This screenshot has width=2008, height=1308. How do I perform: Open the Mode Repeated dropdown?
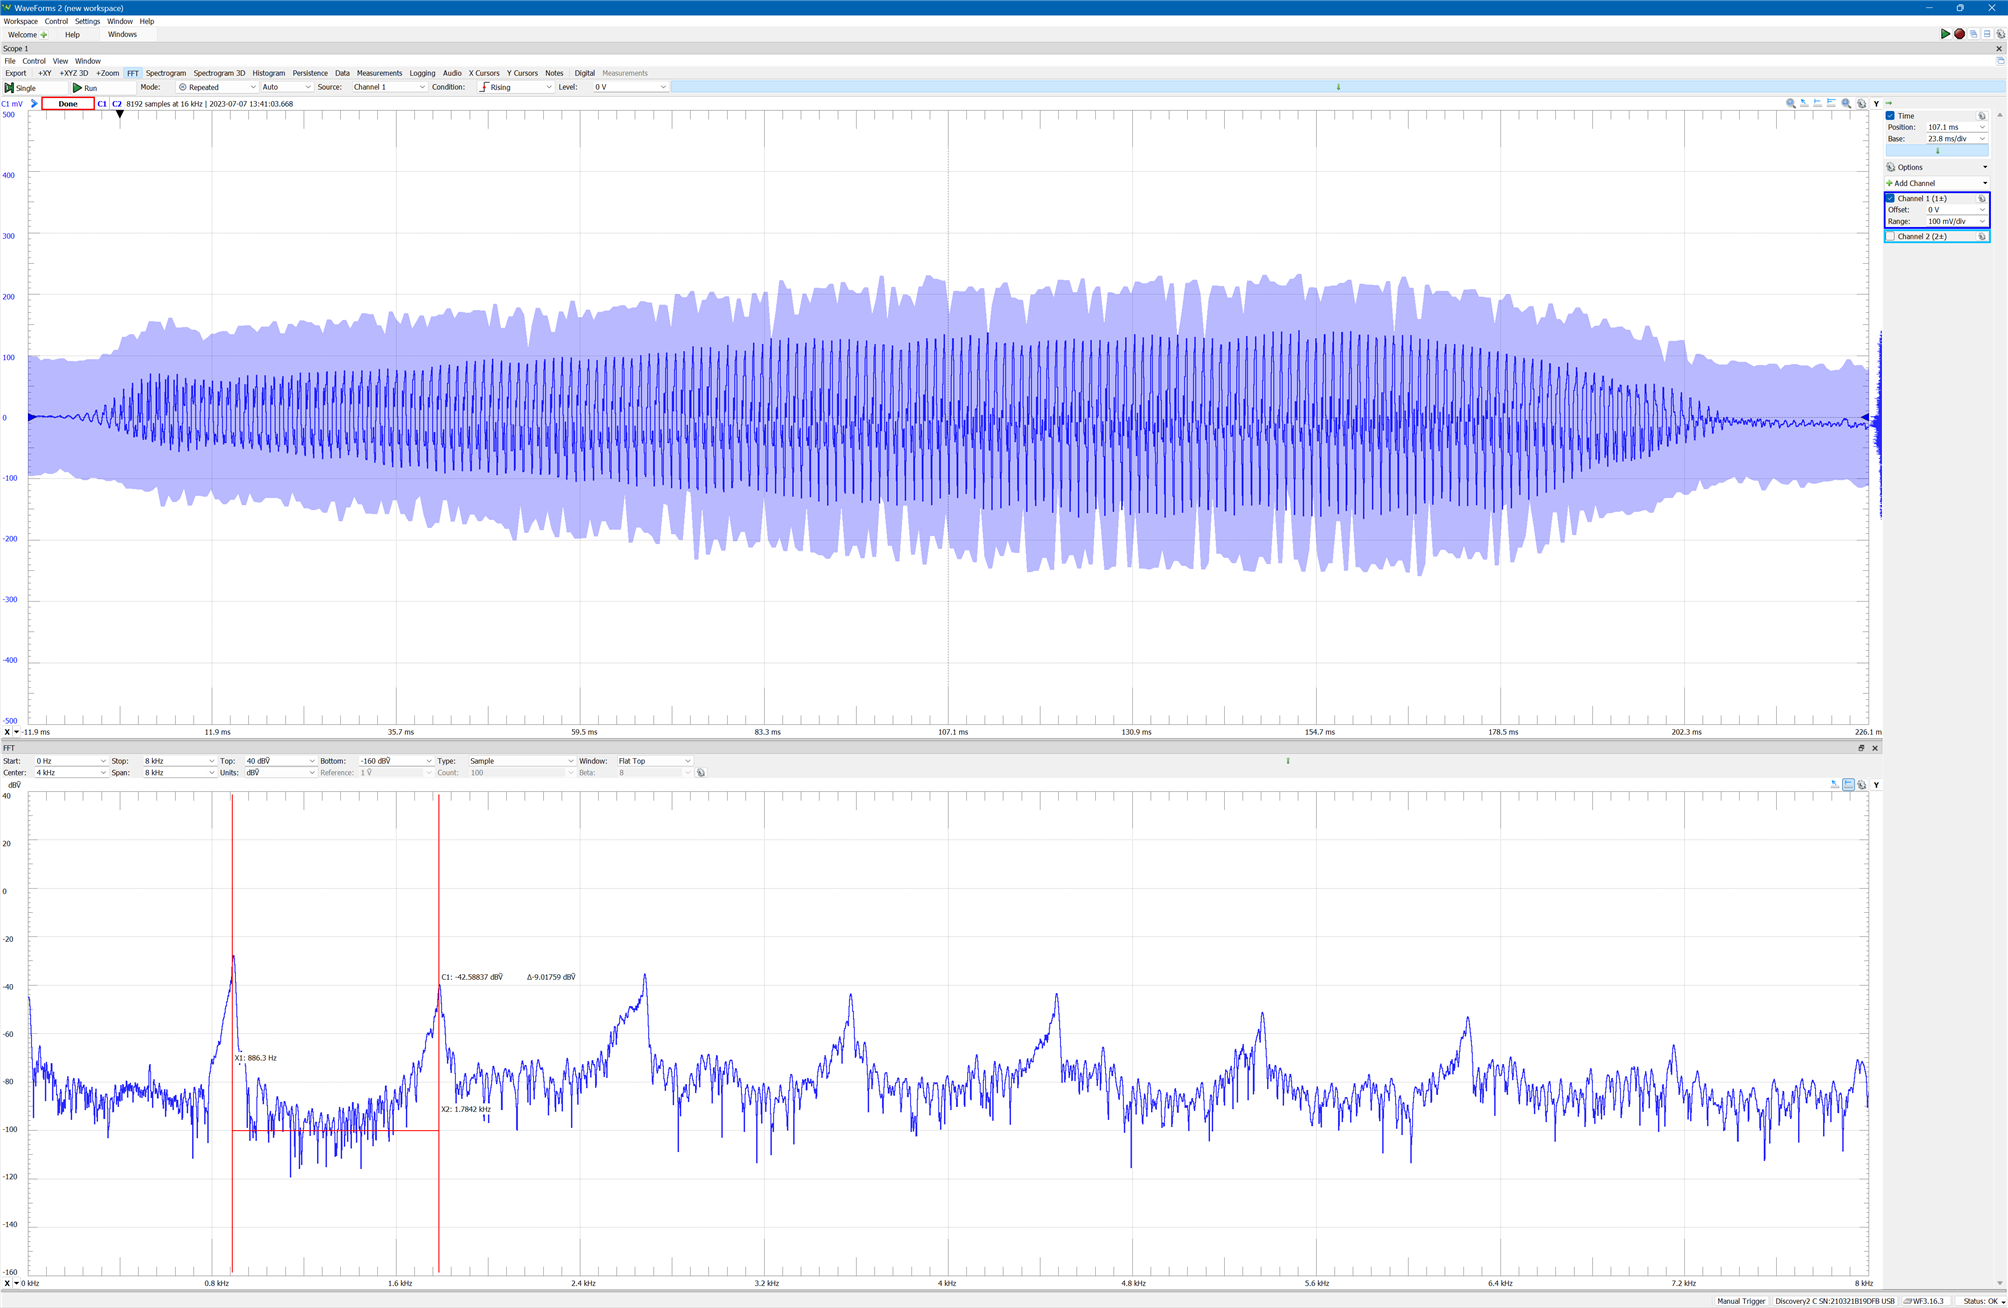(x=217, y=87)
